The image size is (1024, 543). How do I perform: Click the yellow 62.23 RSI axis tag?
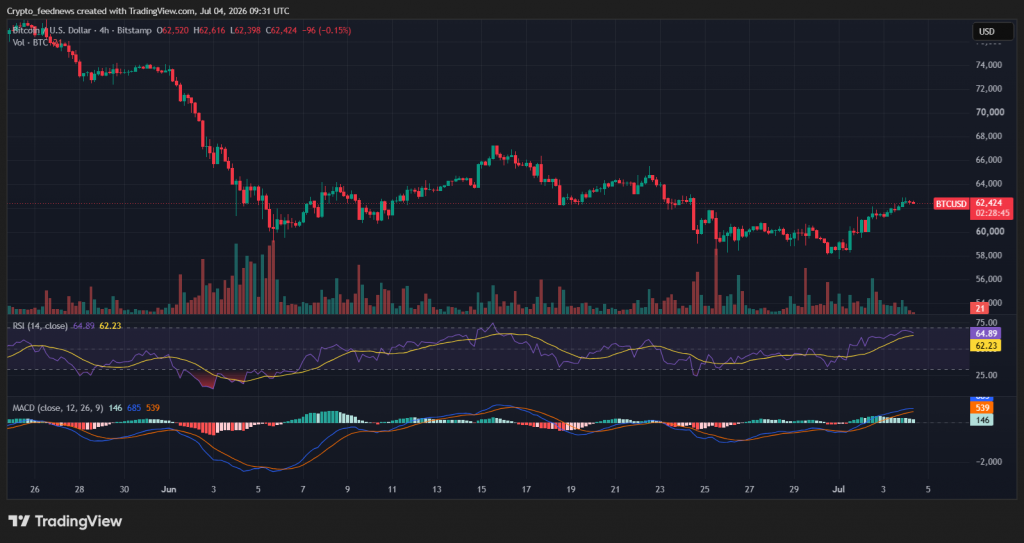985,345
